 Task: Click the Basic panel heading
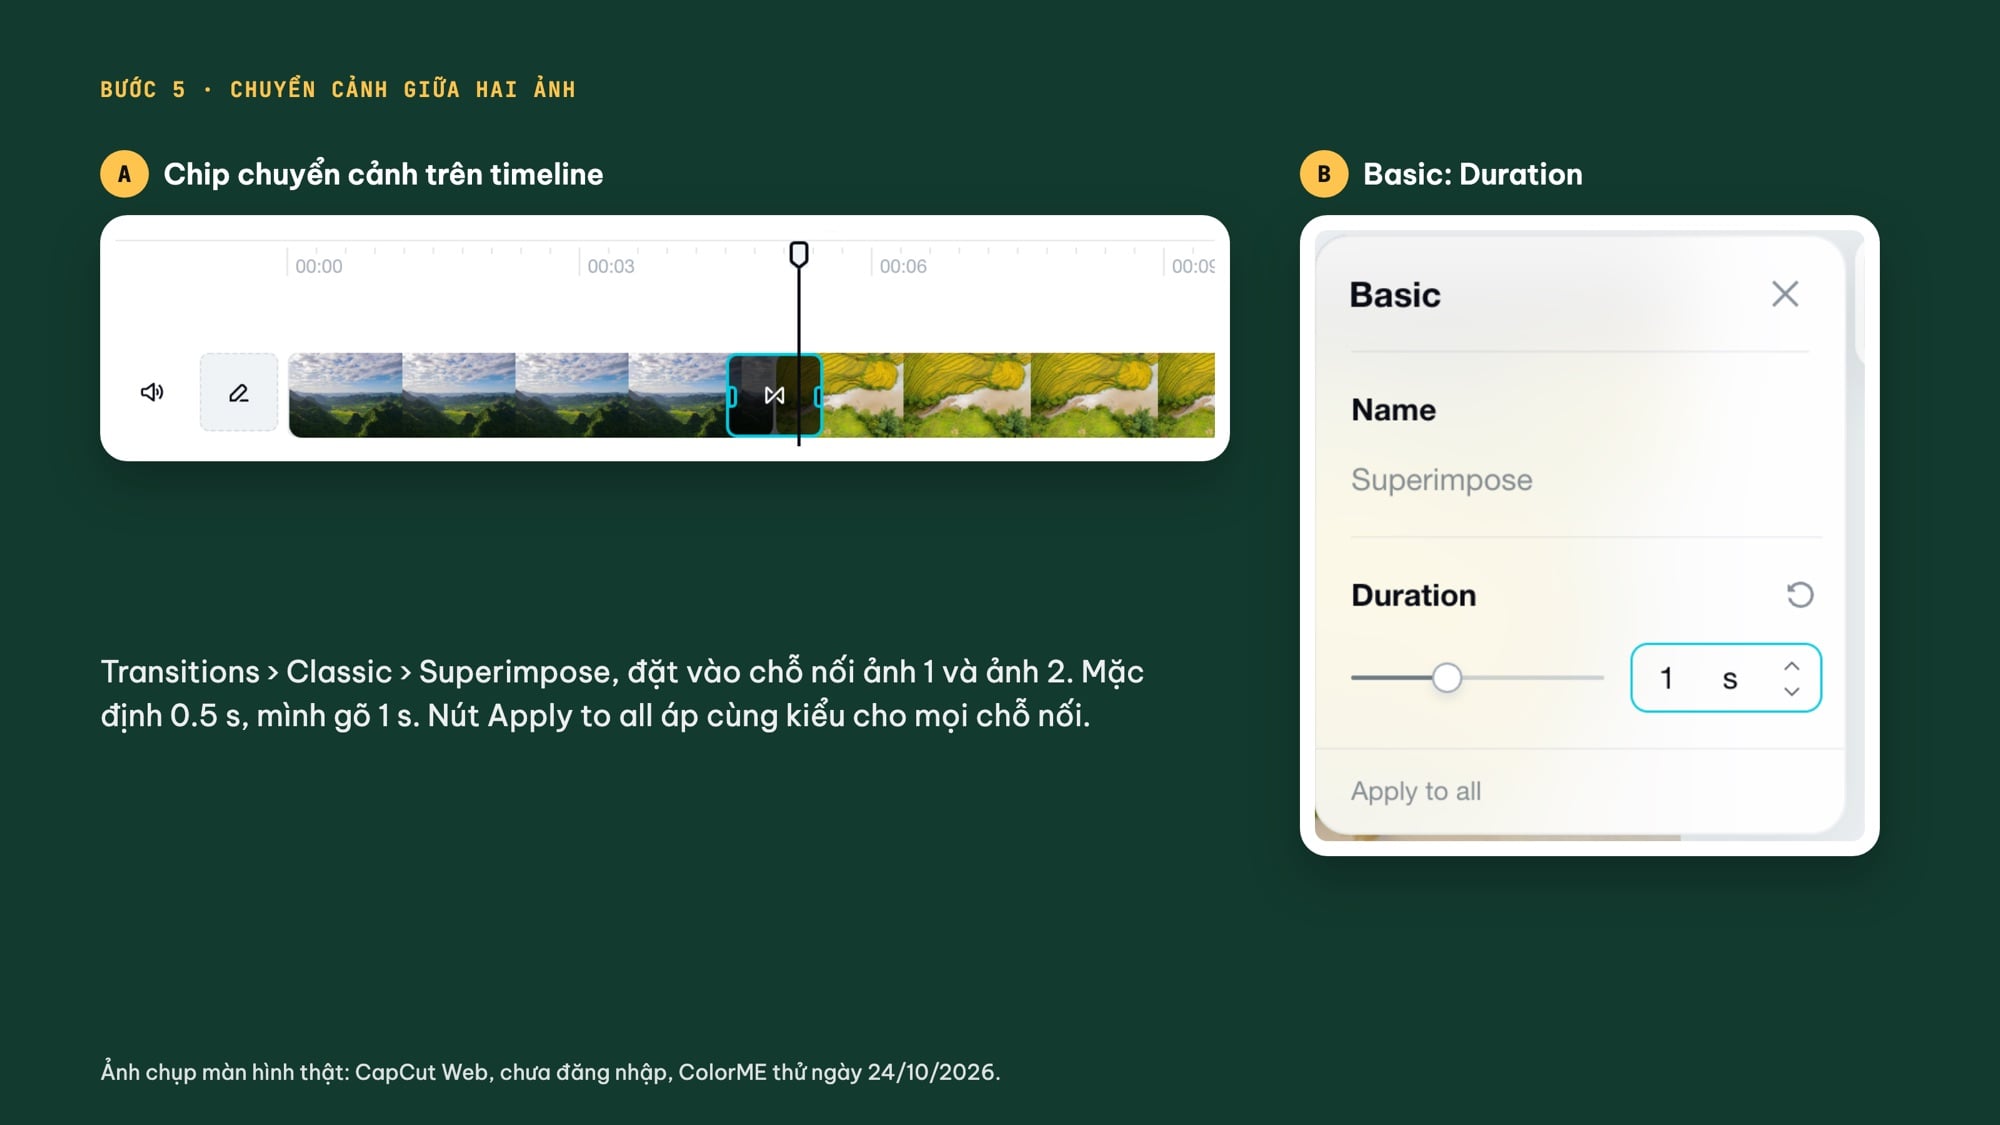tap(1395, 295)
